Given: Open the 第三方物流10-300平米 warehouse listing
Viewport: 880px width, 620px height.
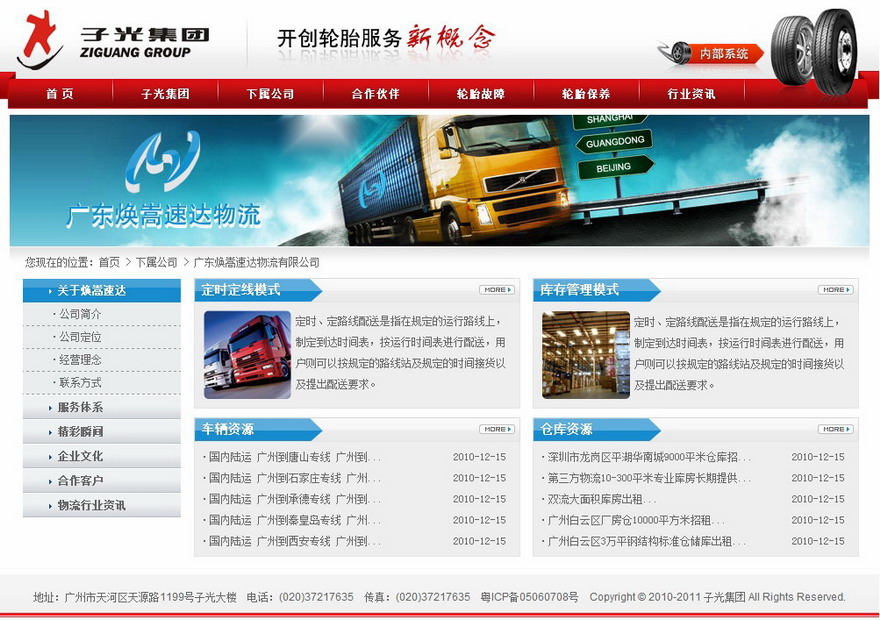Looking at the screenshot, I should (x=648, y=478).
